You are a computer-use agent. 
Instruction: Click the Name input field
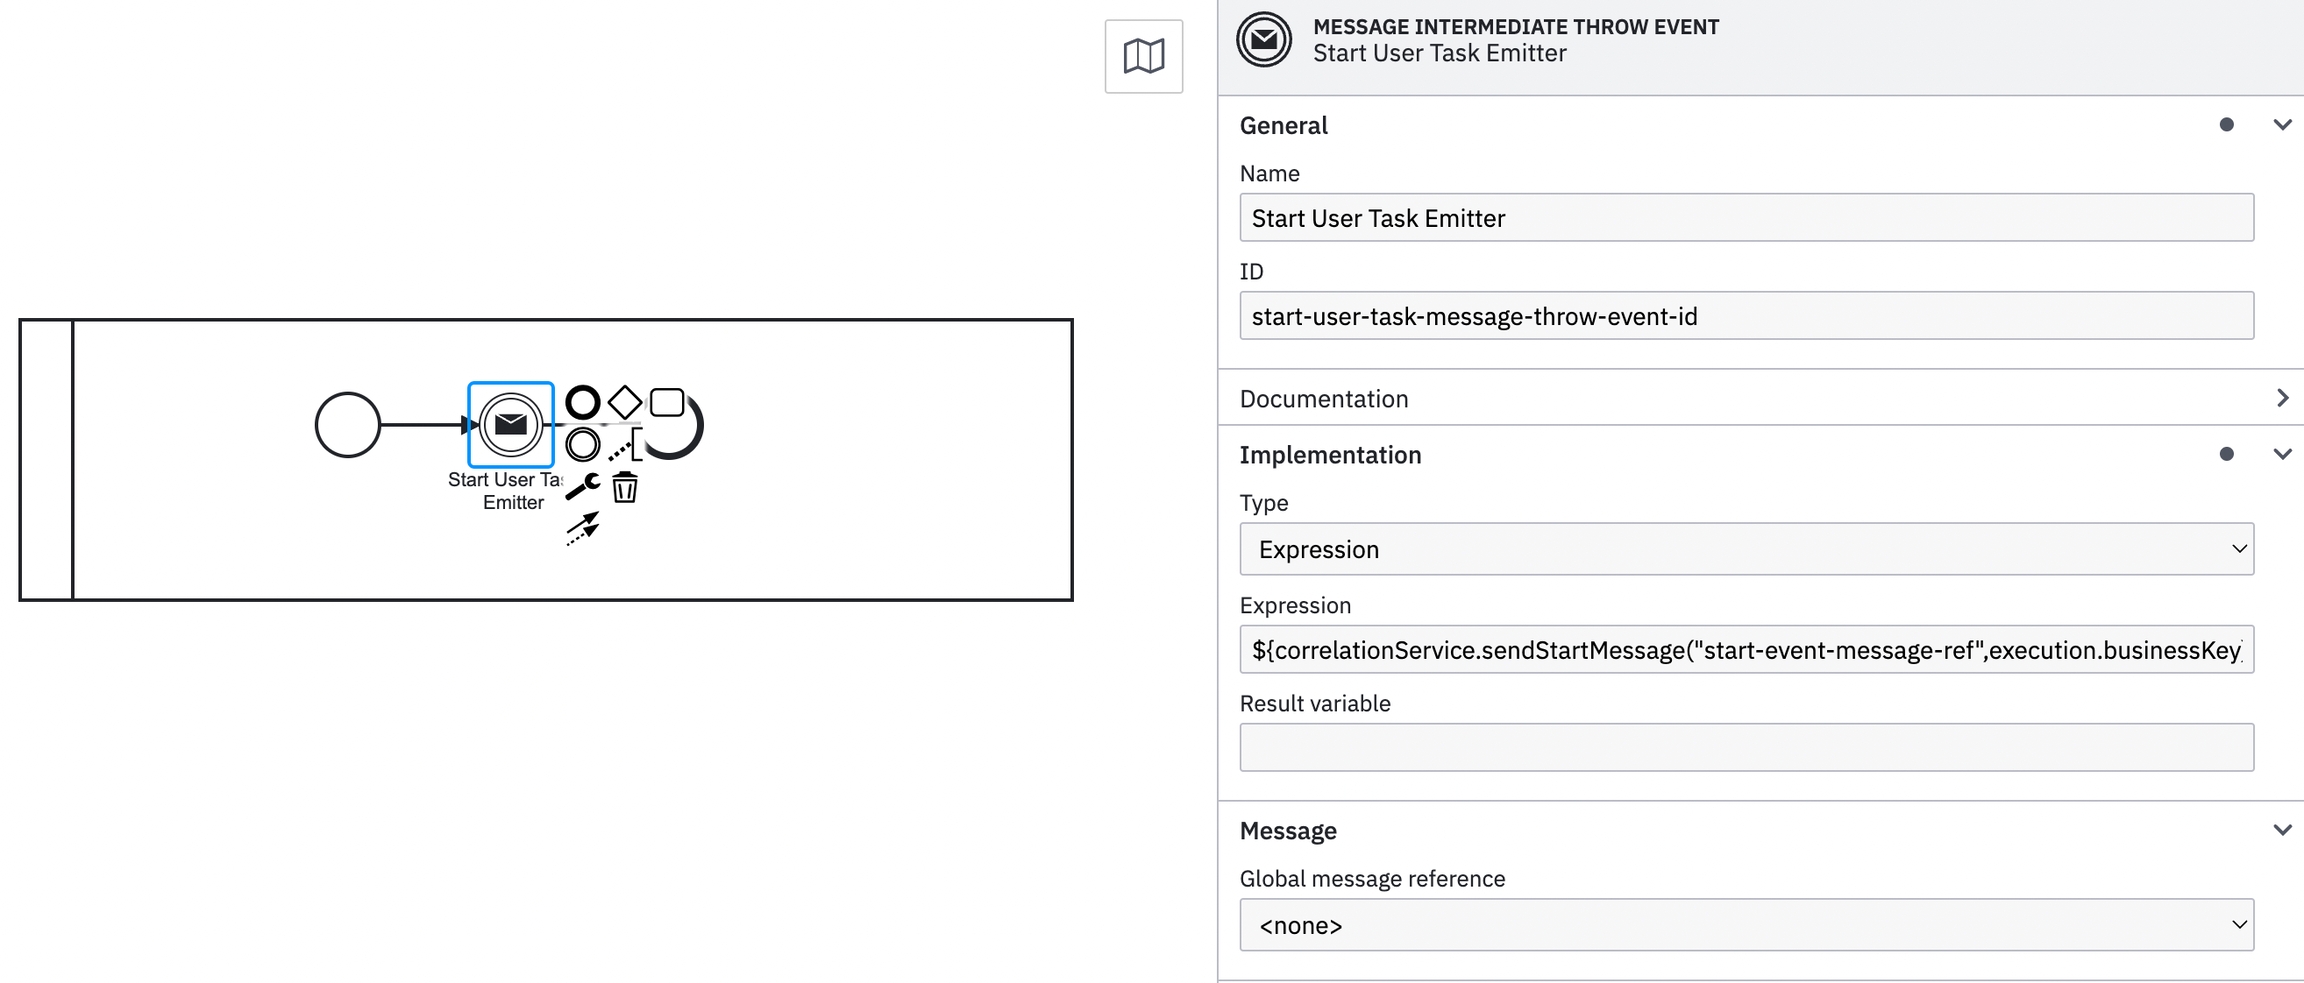point(1745,218)
